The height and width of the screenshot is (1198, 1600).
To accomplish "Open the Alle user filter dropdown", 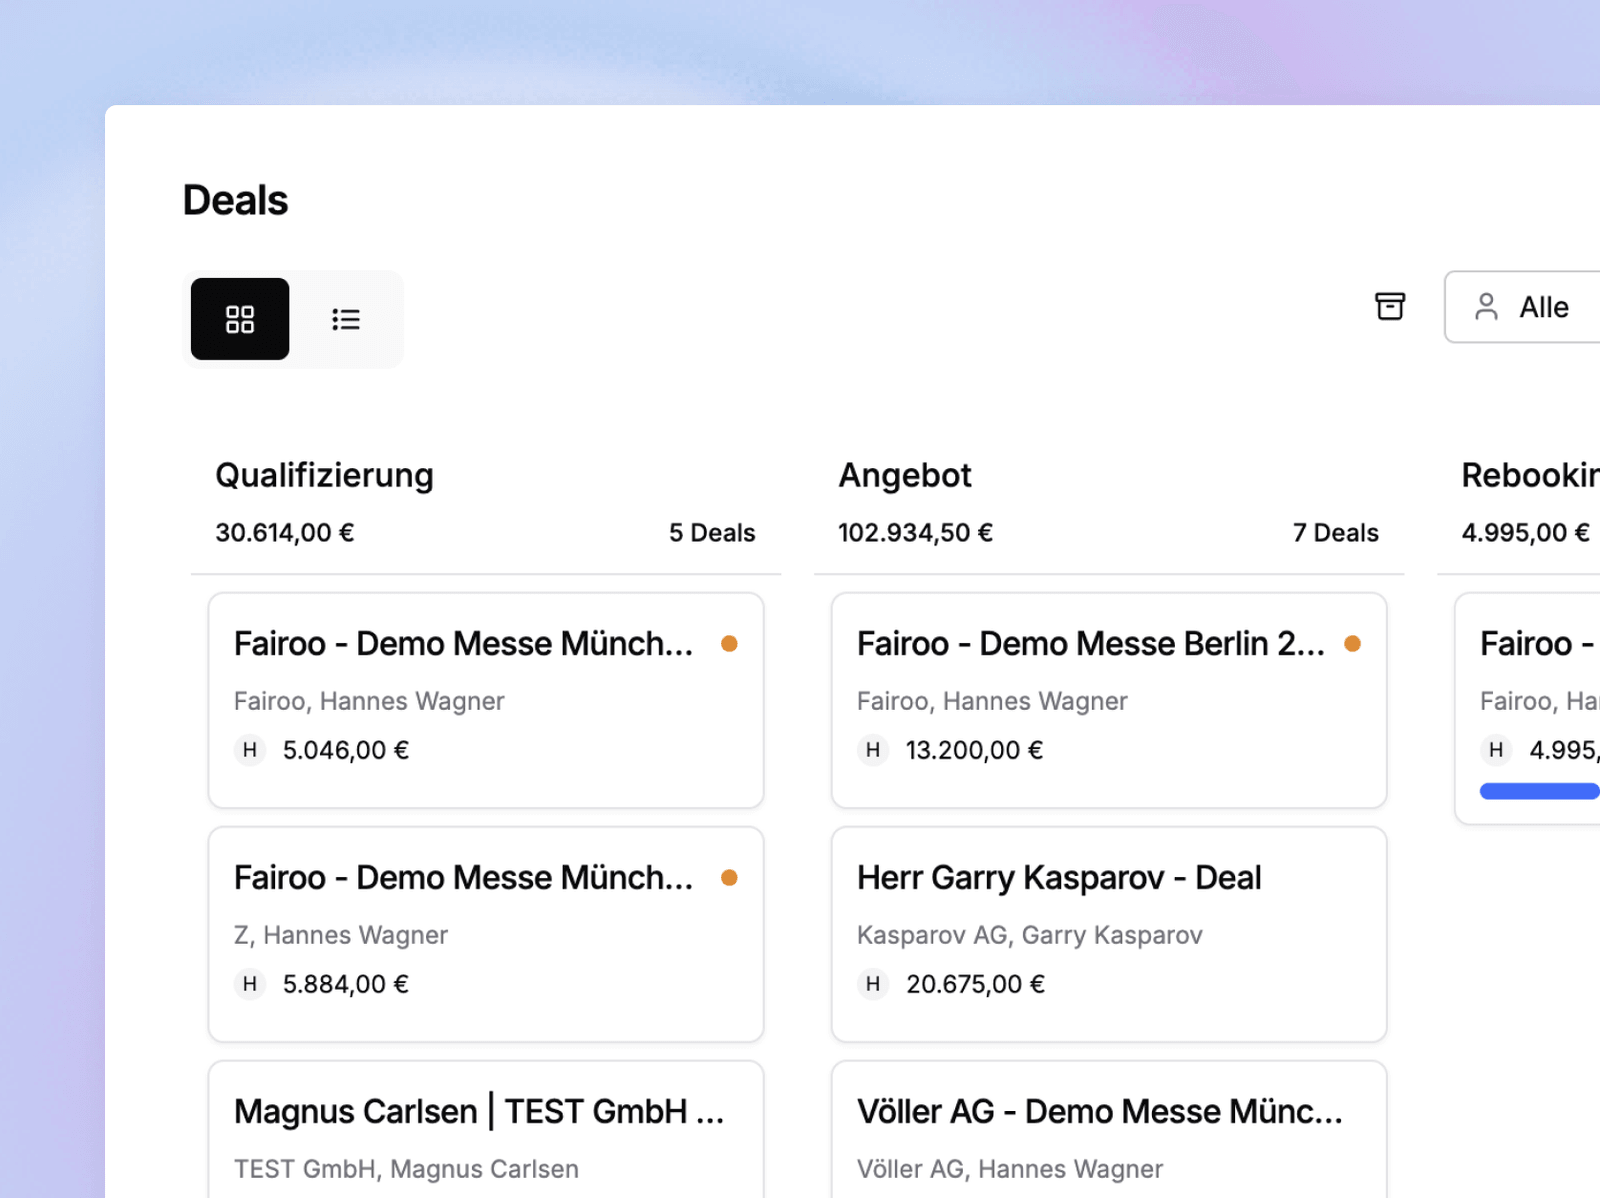I will point(1522,307).
